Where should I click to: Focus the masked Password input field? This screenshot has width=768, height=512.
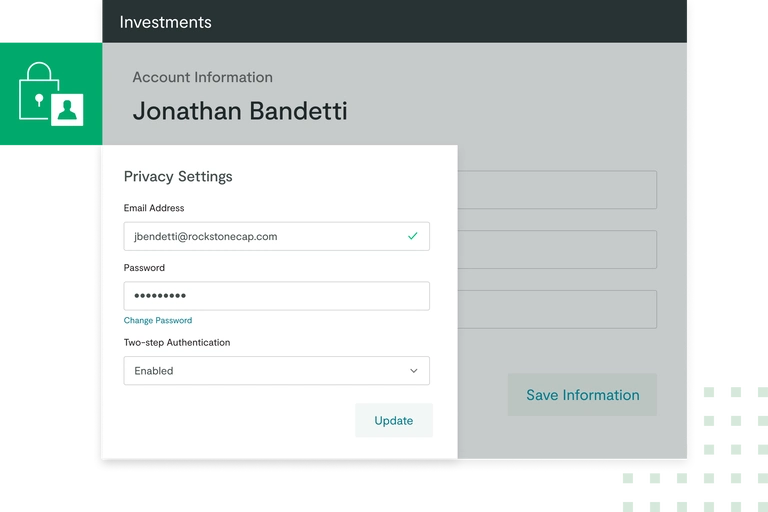(276, 296)
